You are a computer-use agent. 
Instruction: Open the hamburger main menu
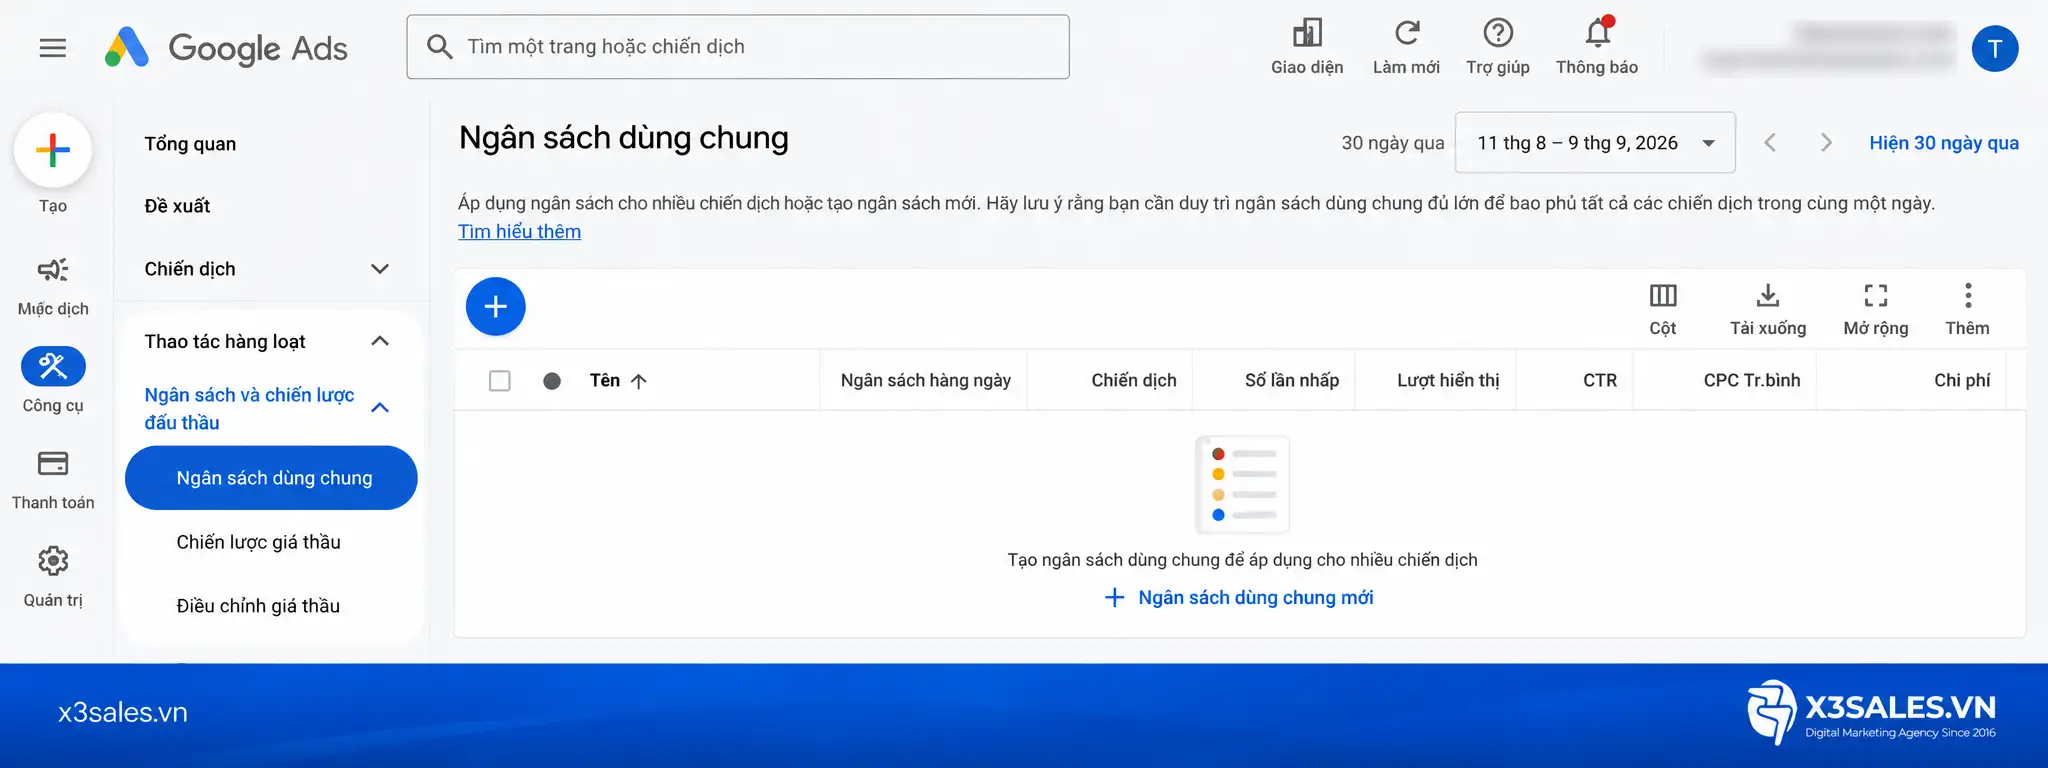[x=53, y=48]
